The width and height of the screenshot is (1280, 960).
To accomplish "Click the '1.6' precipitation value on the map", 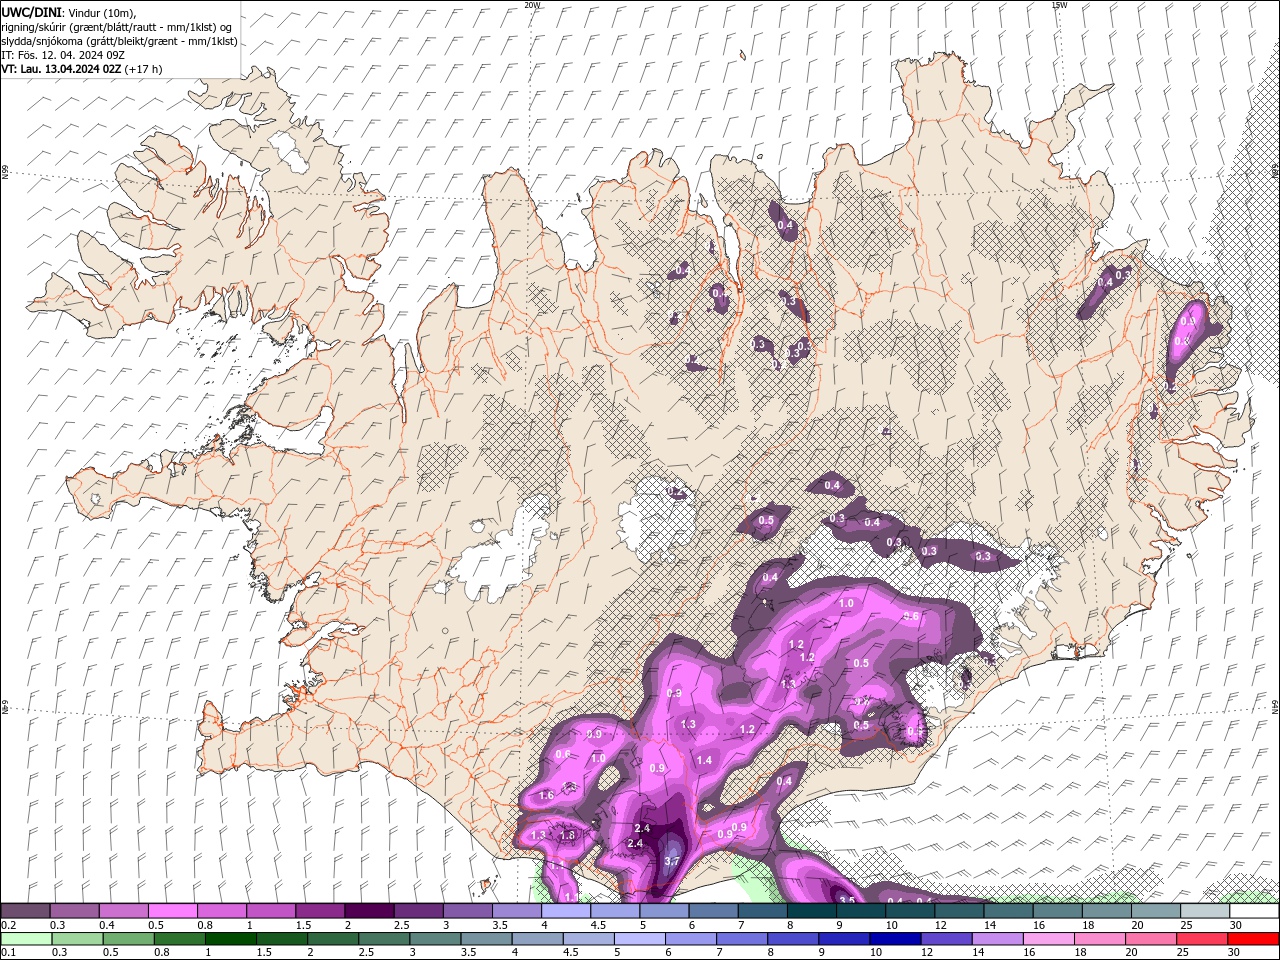I will [546, 796].
